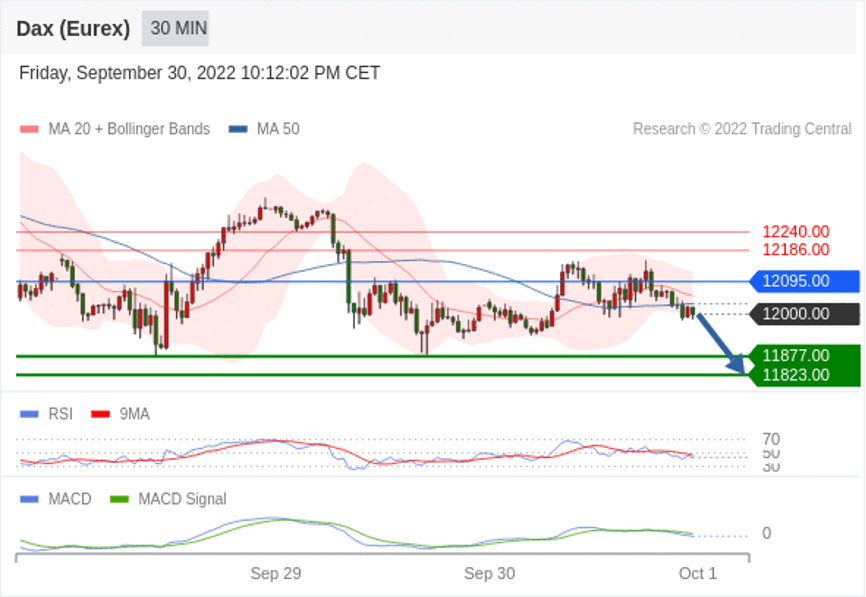
Task: Click the date line 'Friday, September 30, 2022'
Action: (199, 73)
